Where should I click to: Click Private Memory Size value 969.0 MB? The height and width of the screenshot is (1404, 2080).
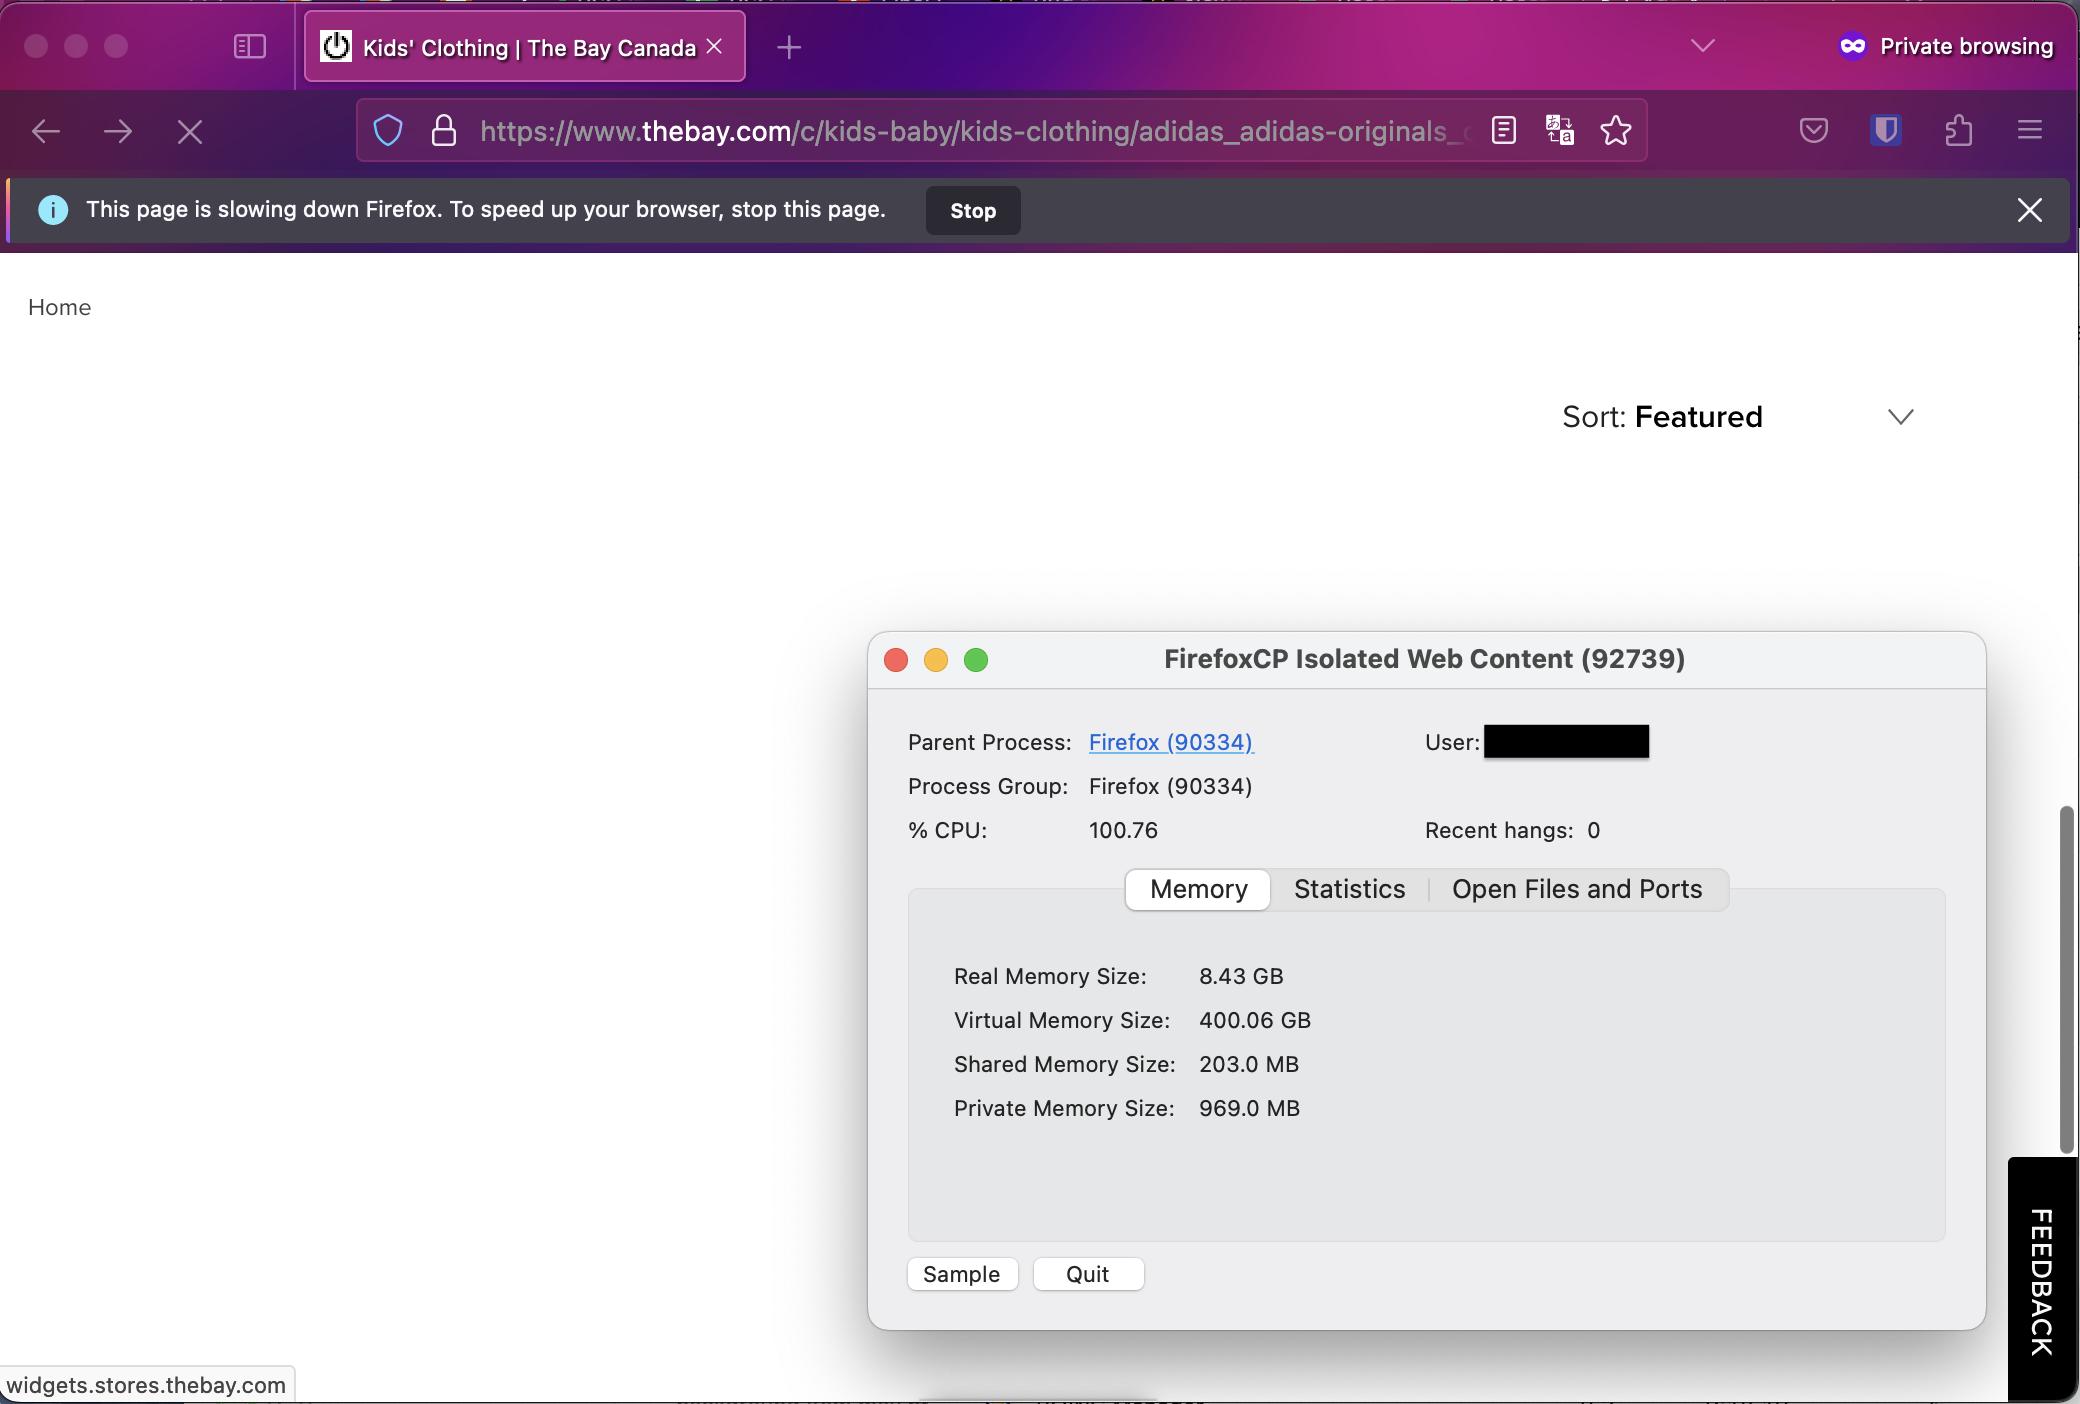coord(1249,1108)
